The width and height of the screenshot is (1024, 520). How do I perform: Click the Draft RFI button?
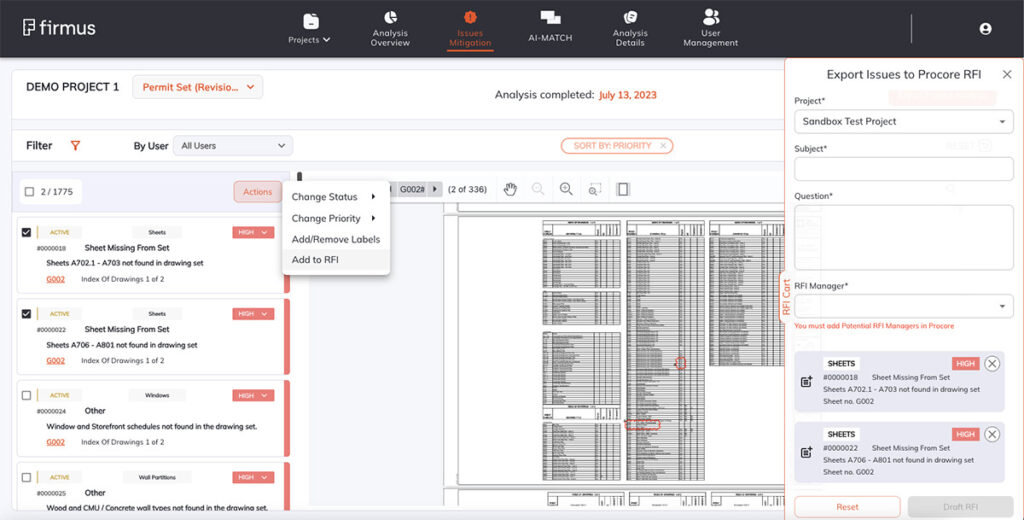tap(960, 507)
